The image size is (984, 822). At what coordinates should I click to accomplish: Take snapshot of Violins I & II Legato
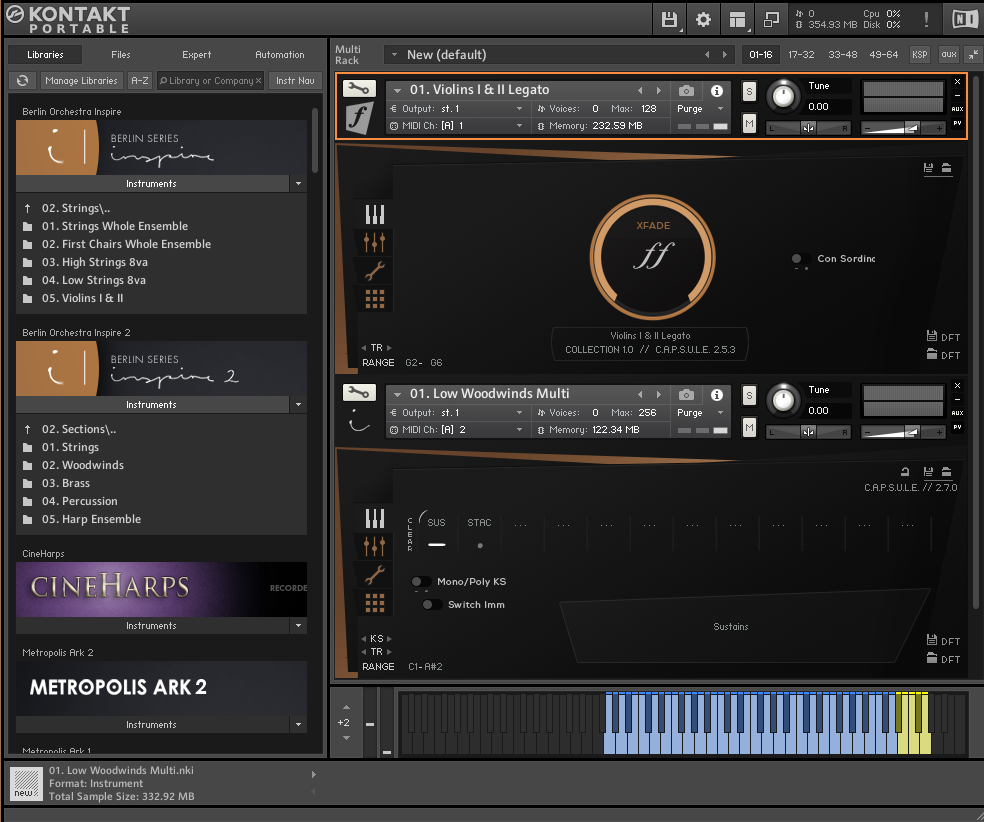click(x=687, y=90)
